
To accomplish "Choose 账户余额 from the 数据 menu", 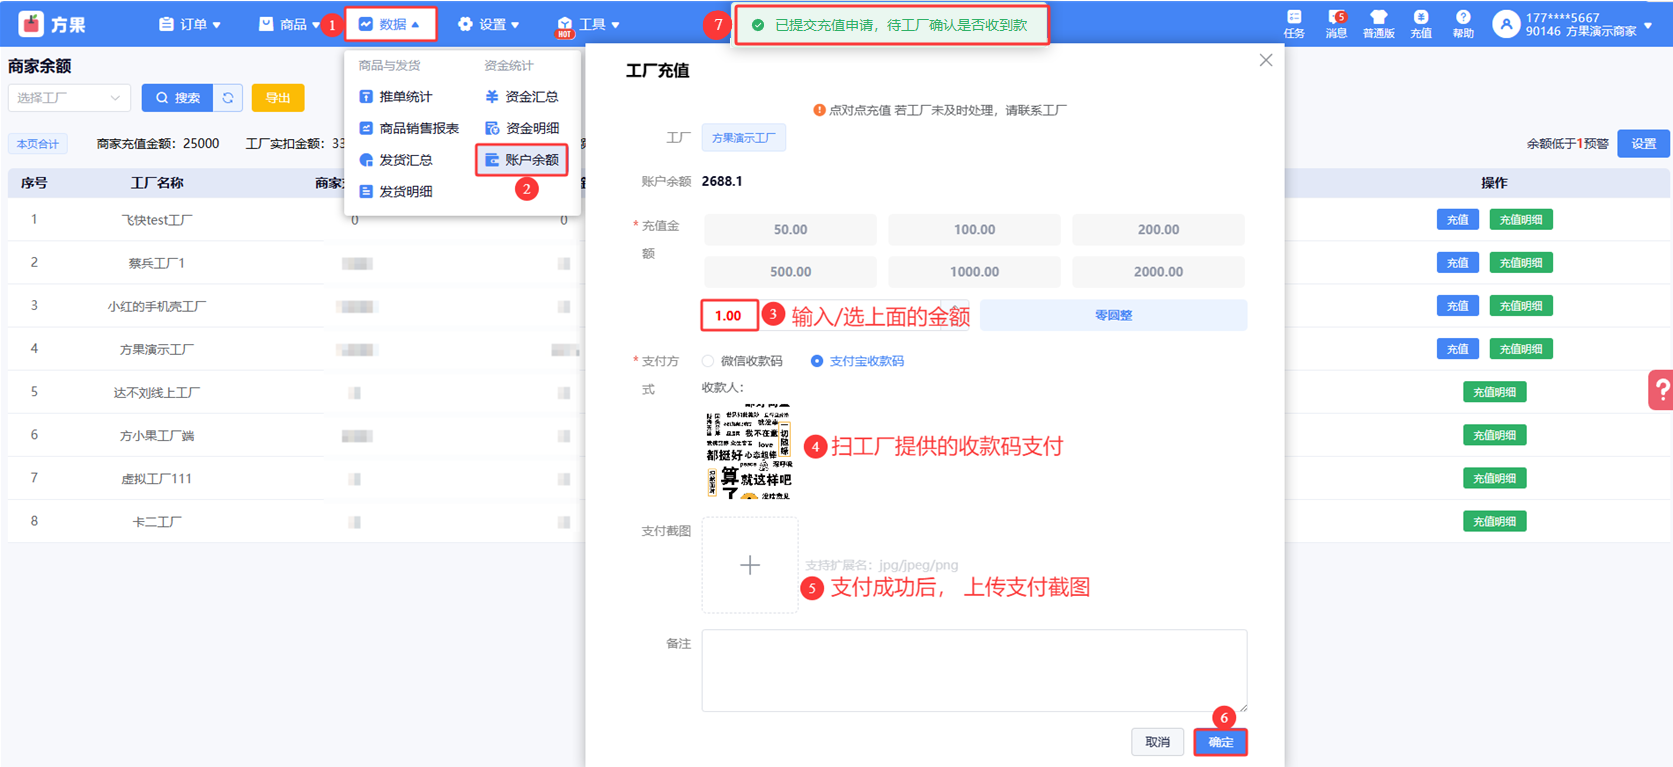I will (x=522, y=160).
